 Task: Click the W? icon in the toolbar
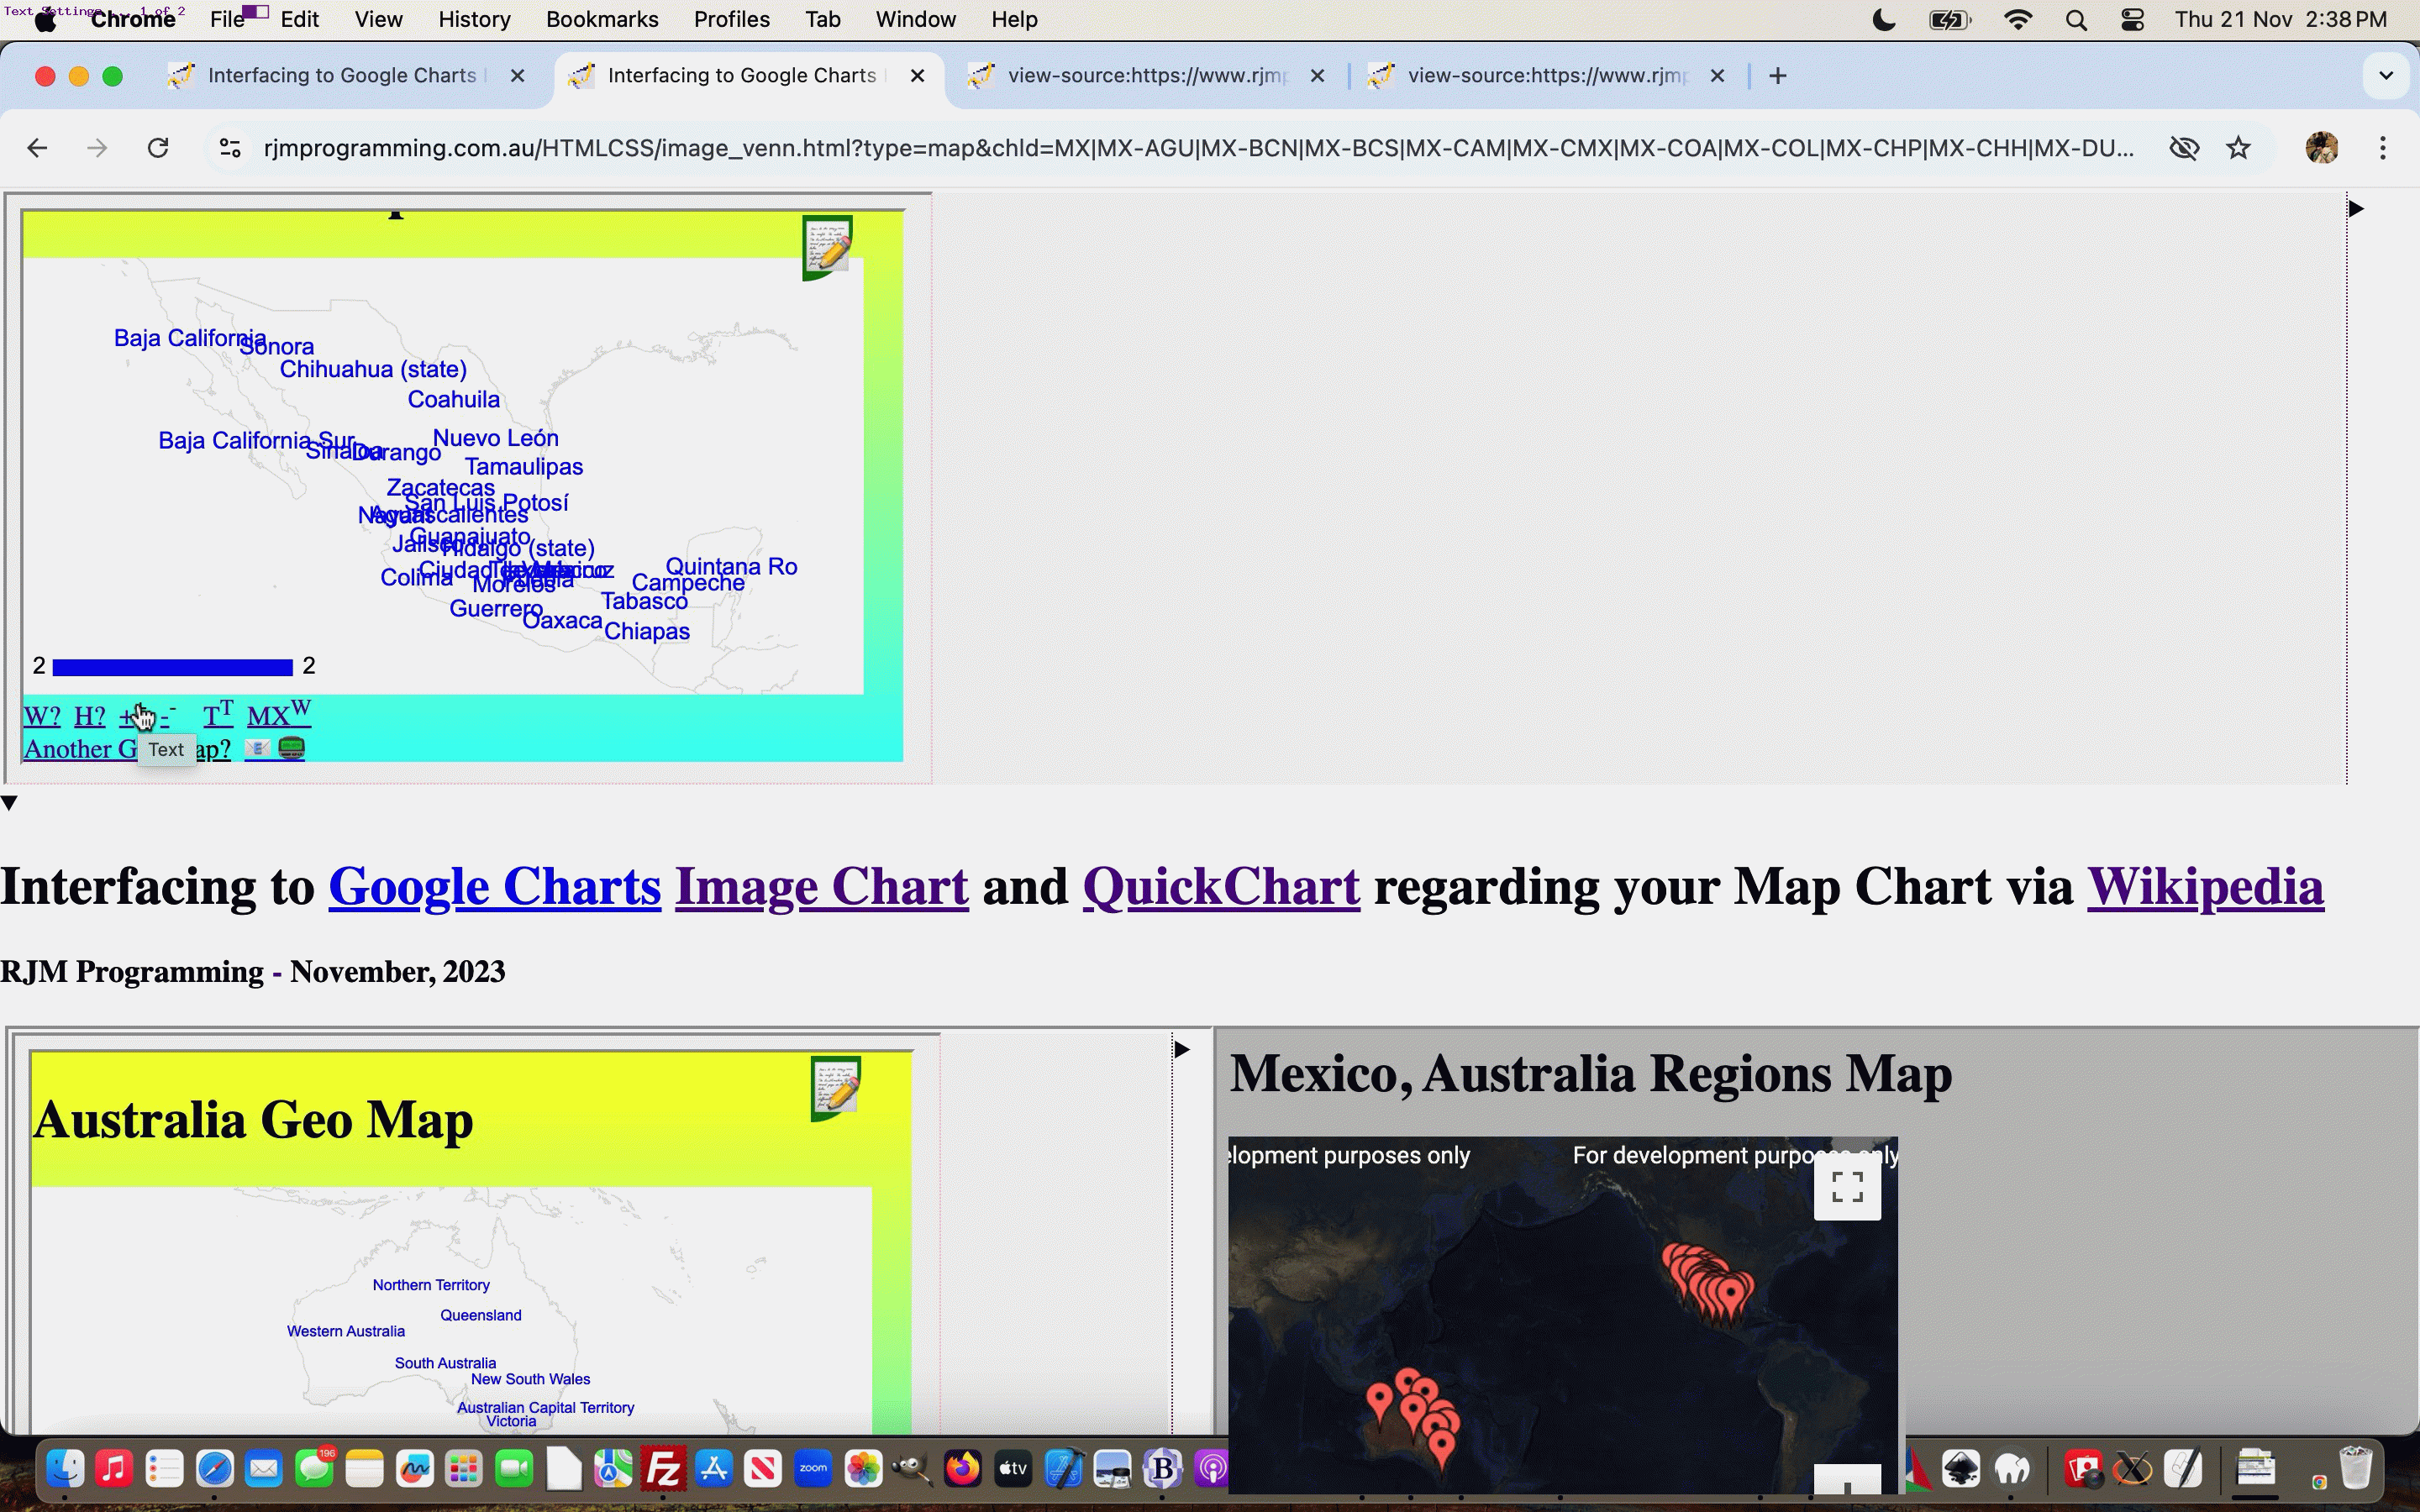42,716
